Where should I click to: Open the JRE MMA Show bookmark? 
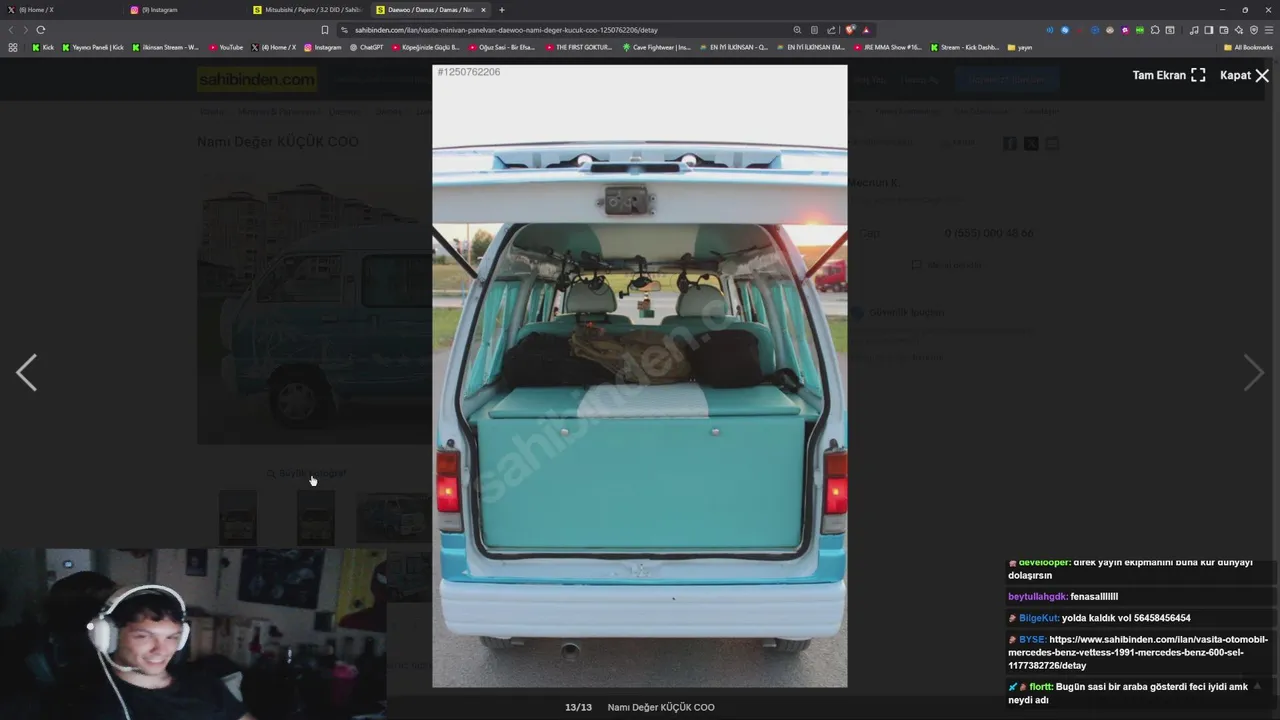tap(888, 47)
